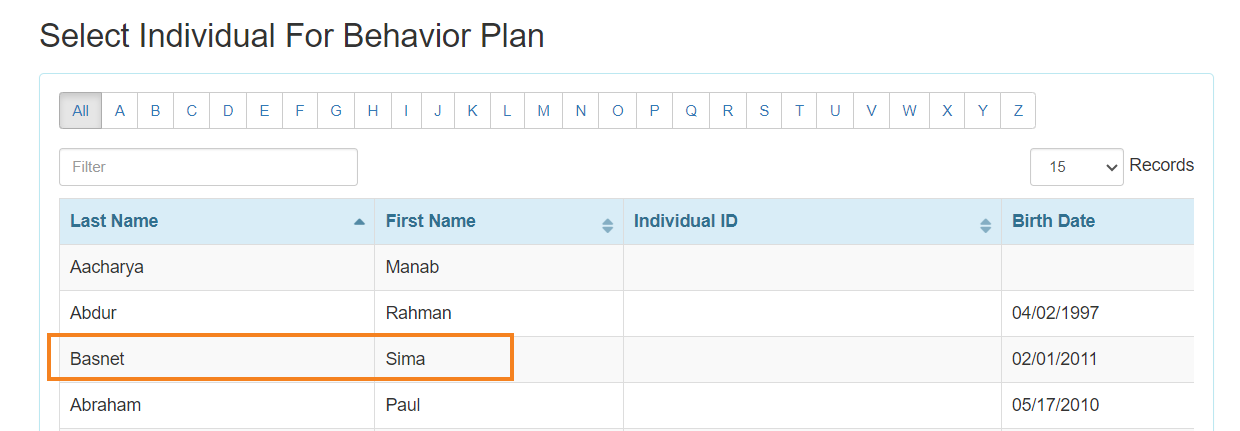Show individuals starting with M
Screen dimensions: 1240x431
pyautogui.click(x=543, y=111)
